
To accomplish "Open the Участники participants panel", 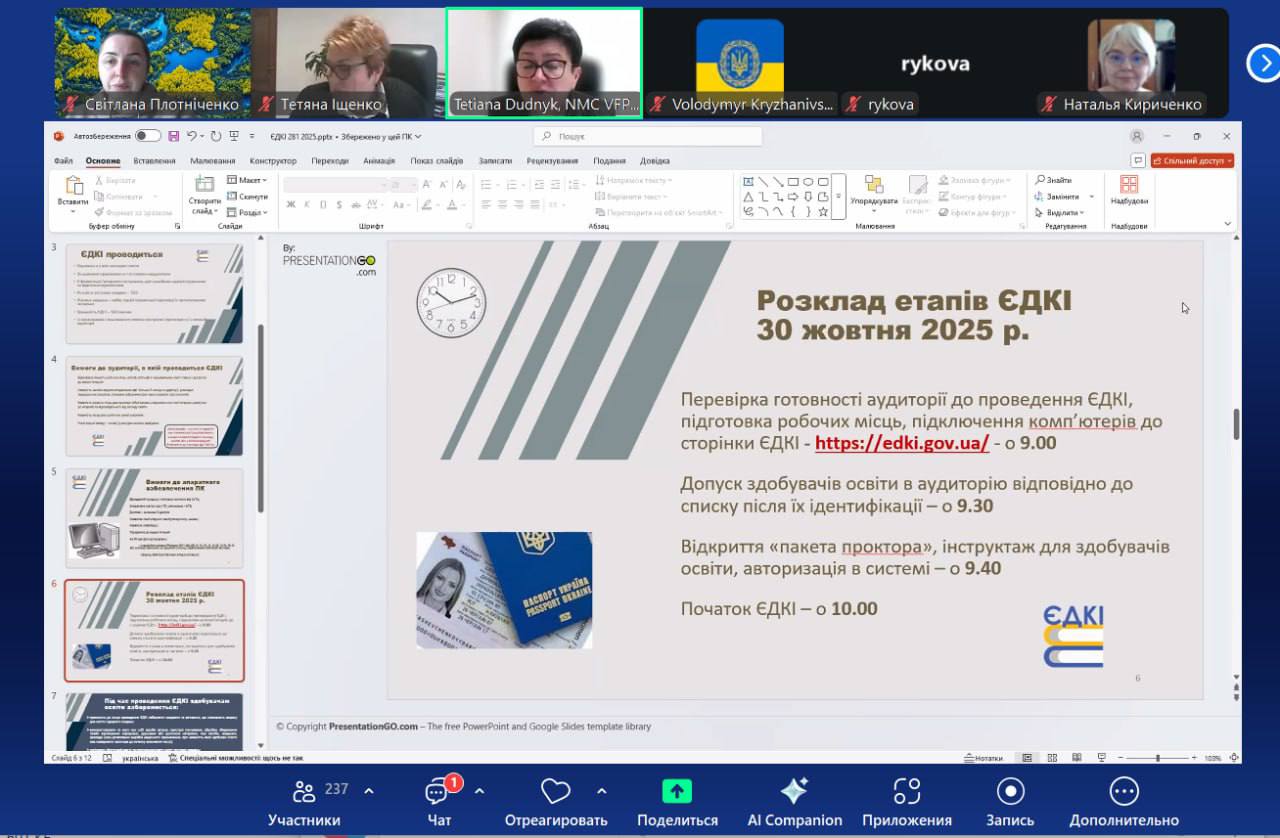I will pyautogui.click(x=304, y=792).
